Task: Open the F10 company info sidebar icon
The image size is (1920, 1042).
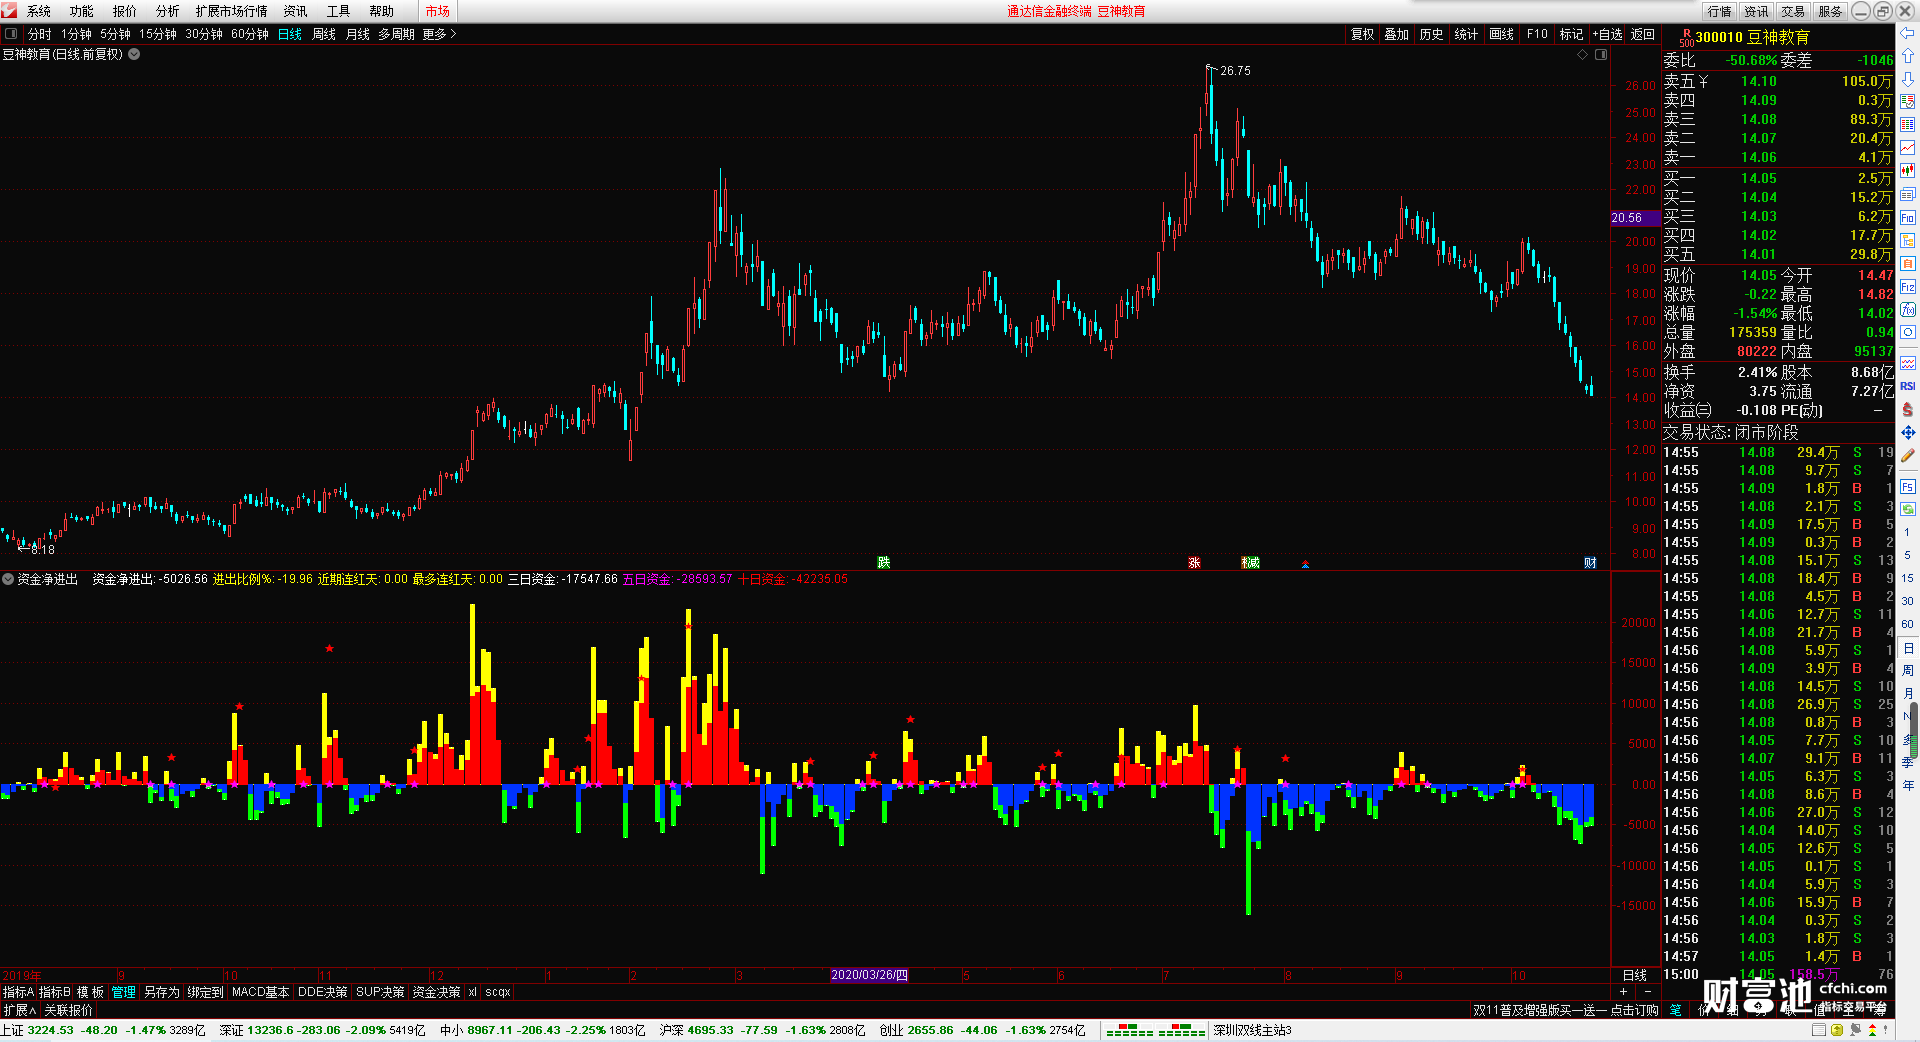Action: pyautogui.click(x=1908, y=218)
